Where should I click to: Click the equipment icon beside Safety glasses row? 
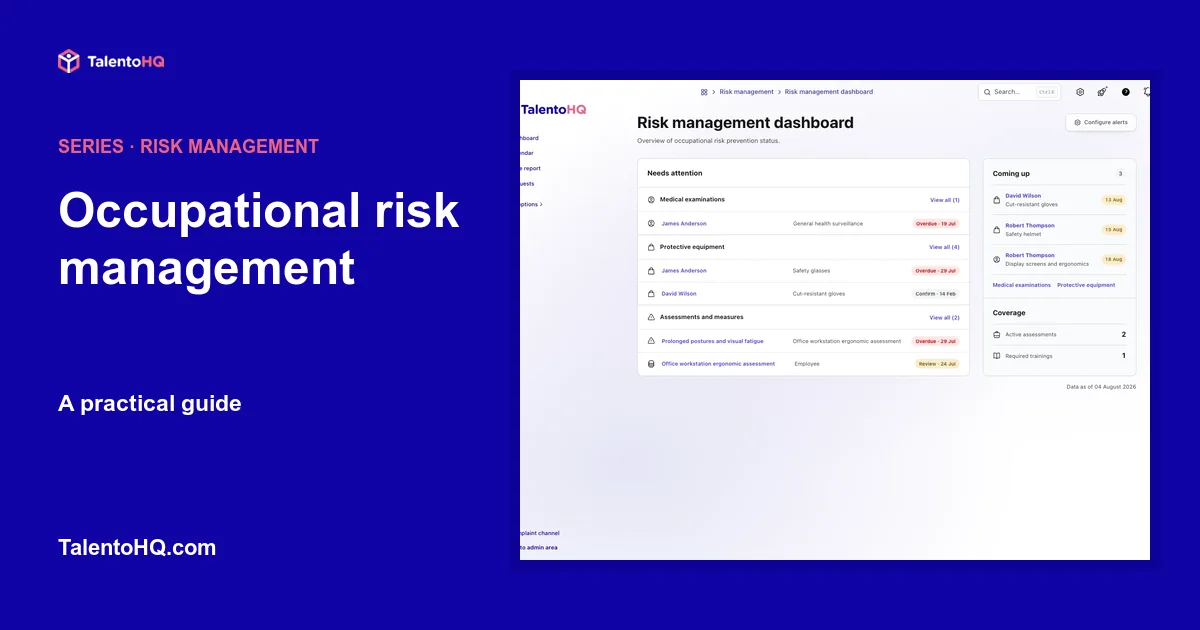(x=651, y=271)
